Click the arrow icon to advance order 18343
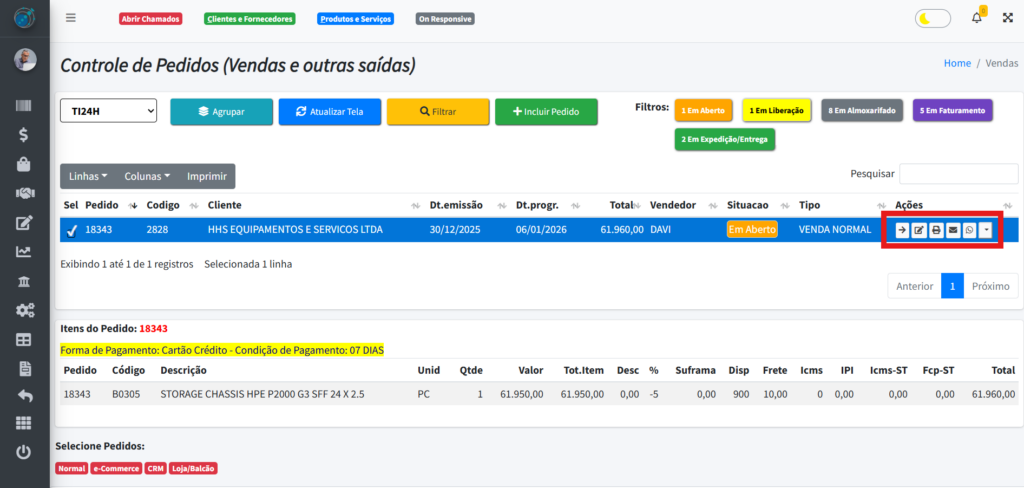Screen dimensions: 1024x488 pyautogui.click(x=901, y=231)
